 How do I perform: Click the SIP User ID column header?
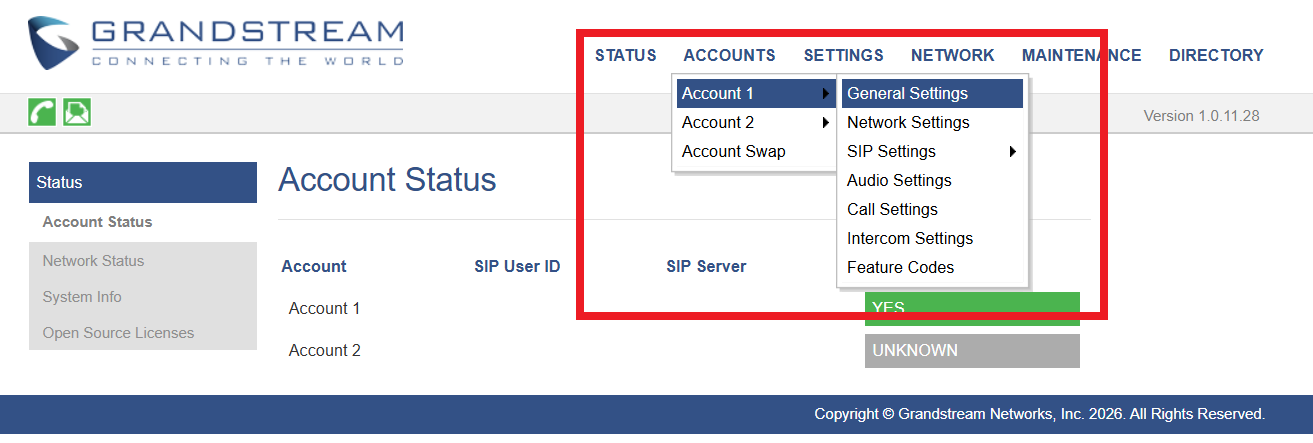click(x=517, y=266)
